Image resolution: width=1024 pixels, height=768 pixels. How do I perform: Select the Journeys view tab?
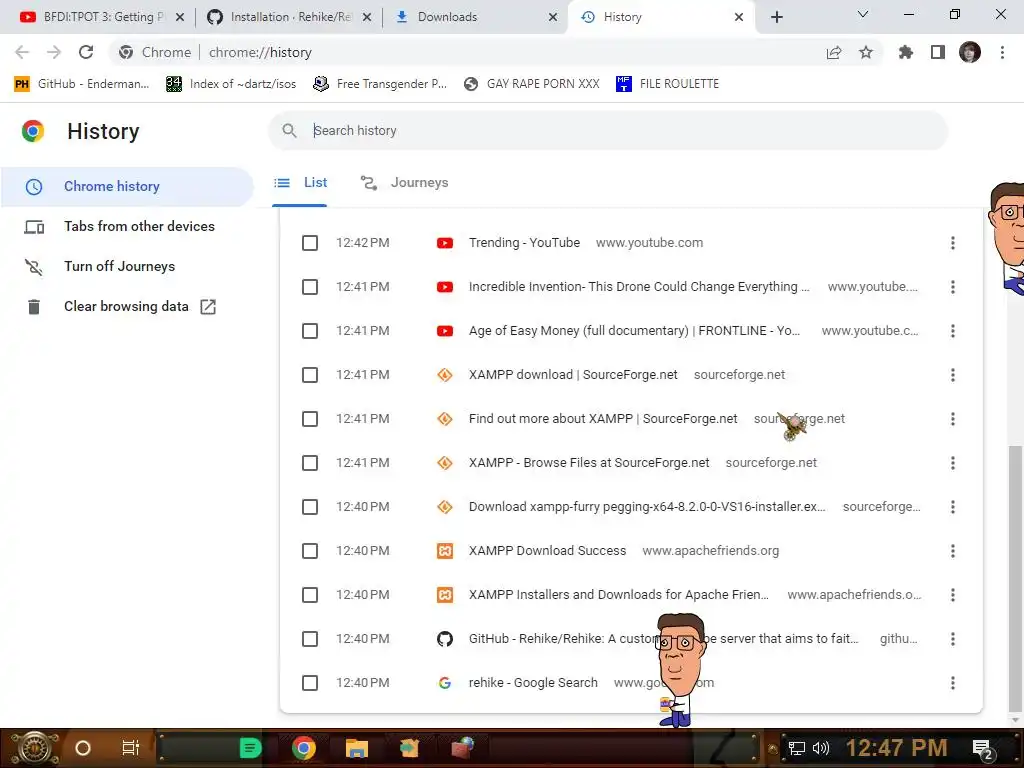(x=405, y=183)
